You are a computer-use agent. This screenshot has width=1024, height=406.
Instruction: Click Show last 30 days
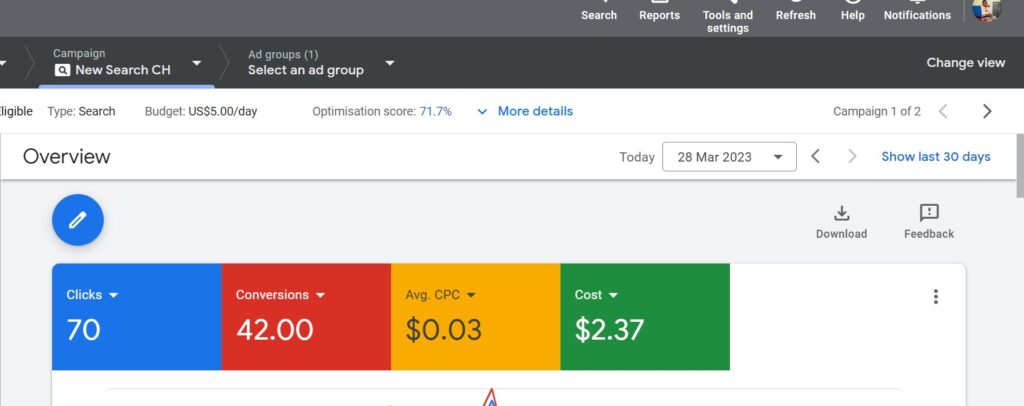(936, 157)
